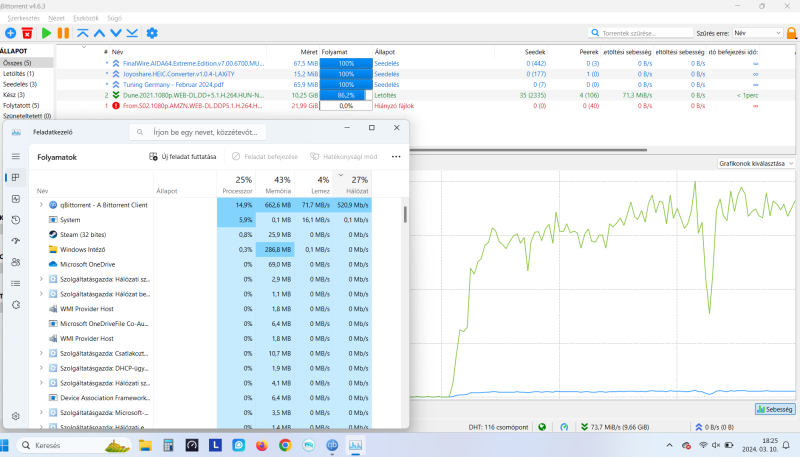
Task: Toggle alternative speed limits icon in status bar
Action: click(x=564, y=427)
